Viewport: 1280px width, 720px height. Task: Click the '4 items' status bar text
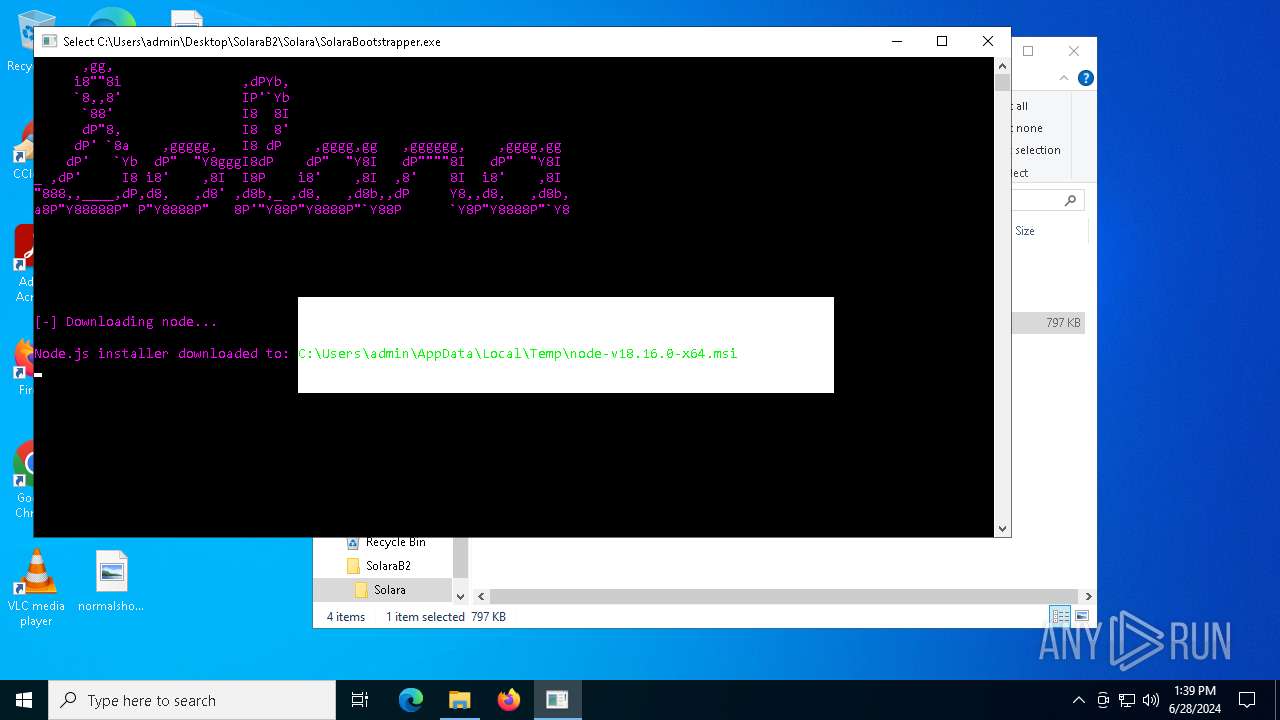click(346, 617)
